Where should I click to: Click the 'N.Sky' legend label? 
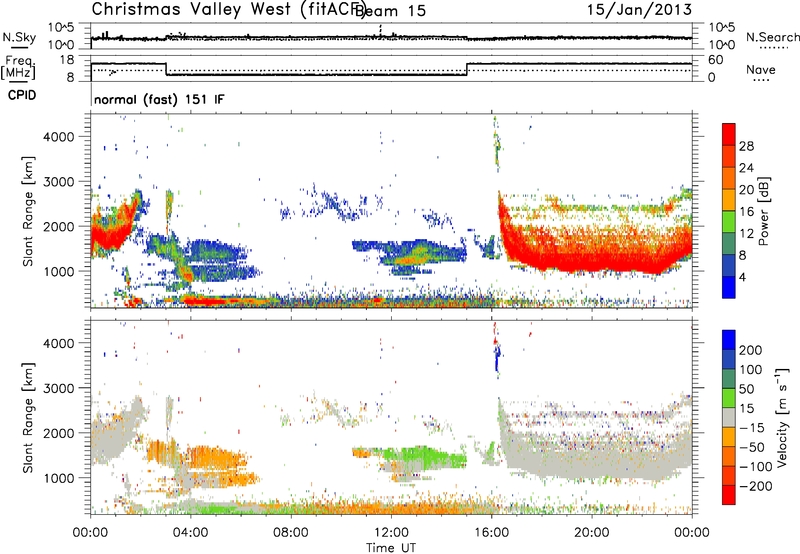pyautogui.click(x=19, y=37)
